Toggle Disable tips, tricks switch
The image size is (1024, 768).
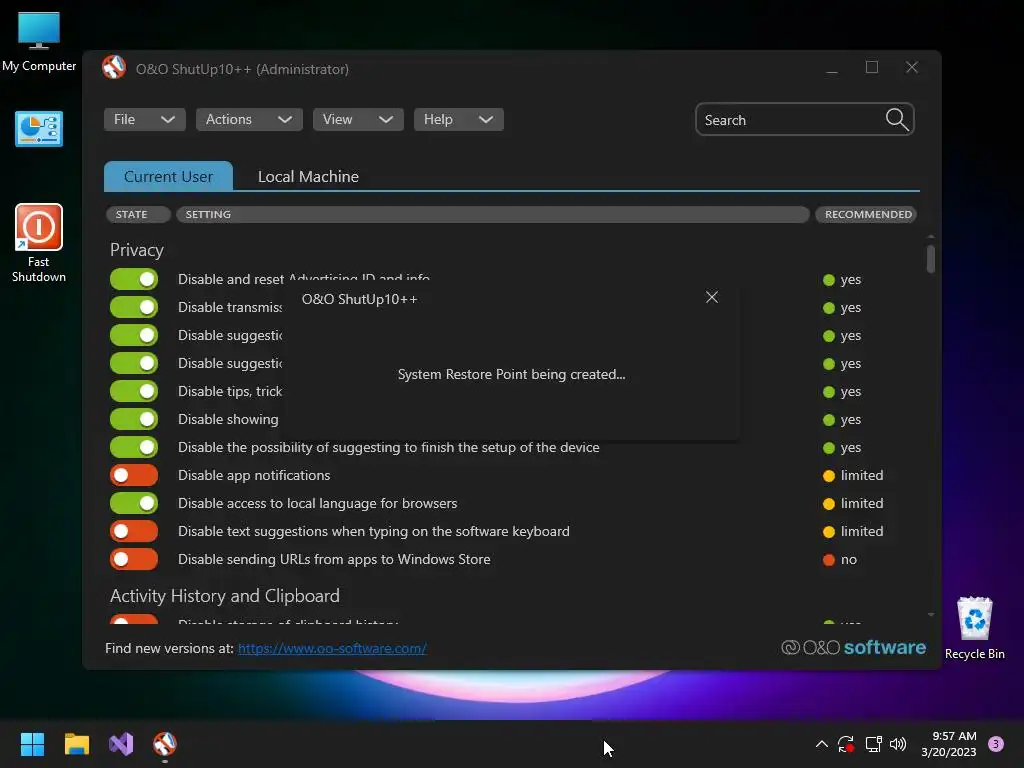tap(134, 391)
